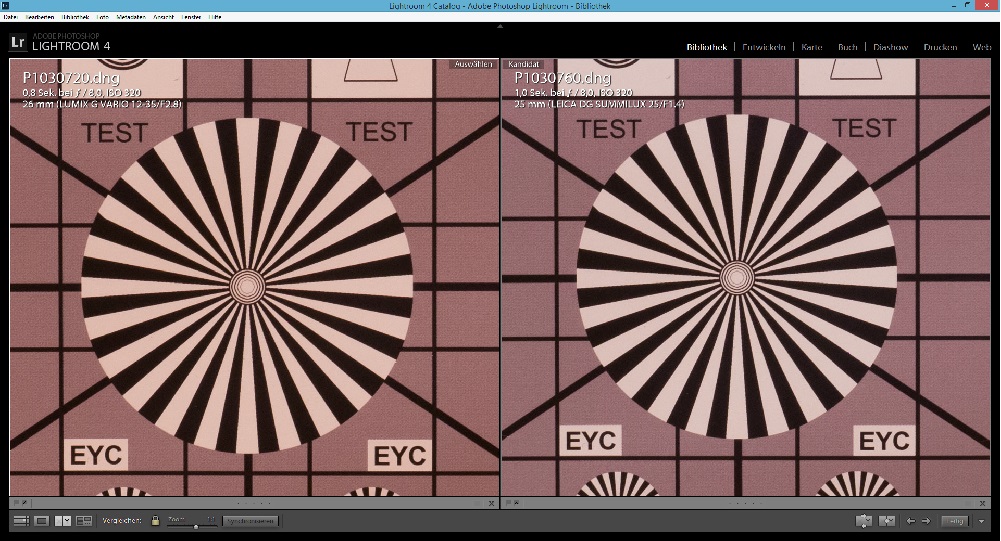Toggle the link focus lock icon
This screenshot has width=1001, height=541.
(x=155, y=521)
